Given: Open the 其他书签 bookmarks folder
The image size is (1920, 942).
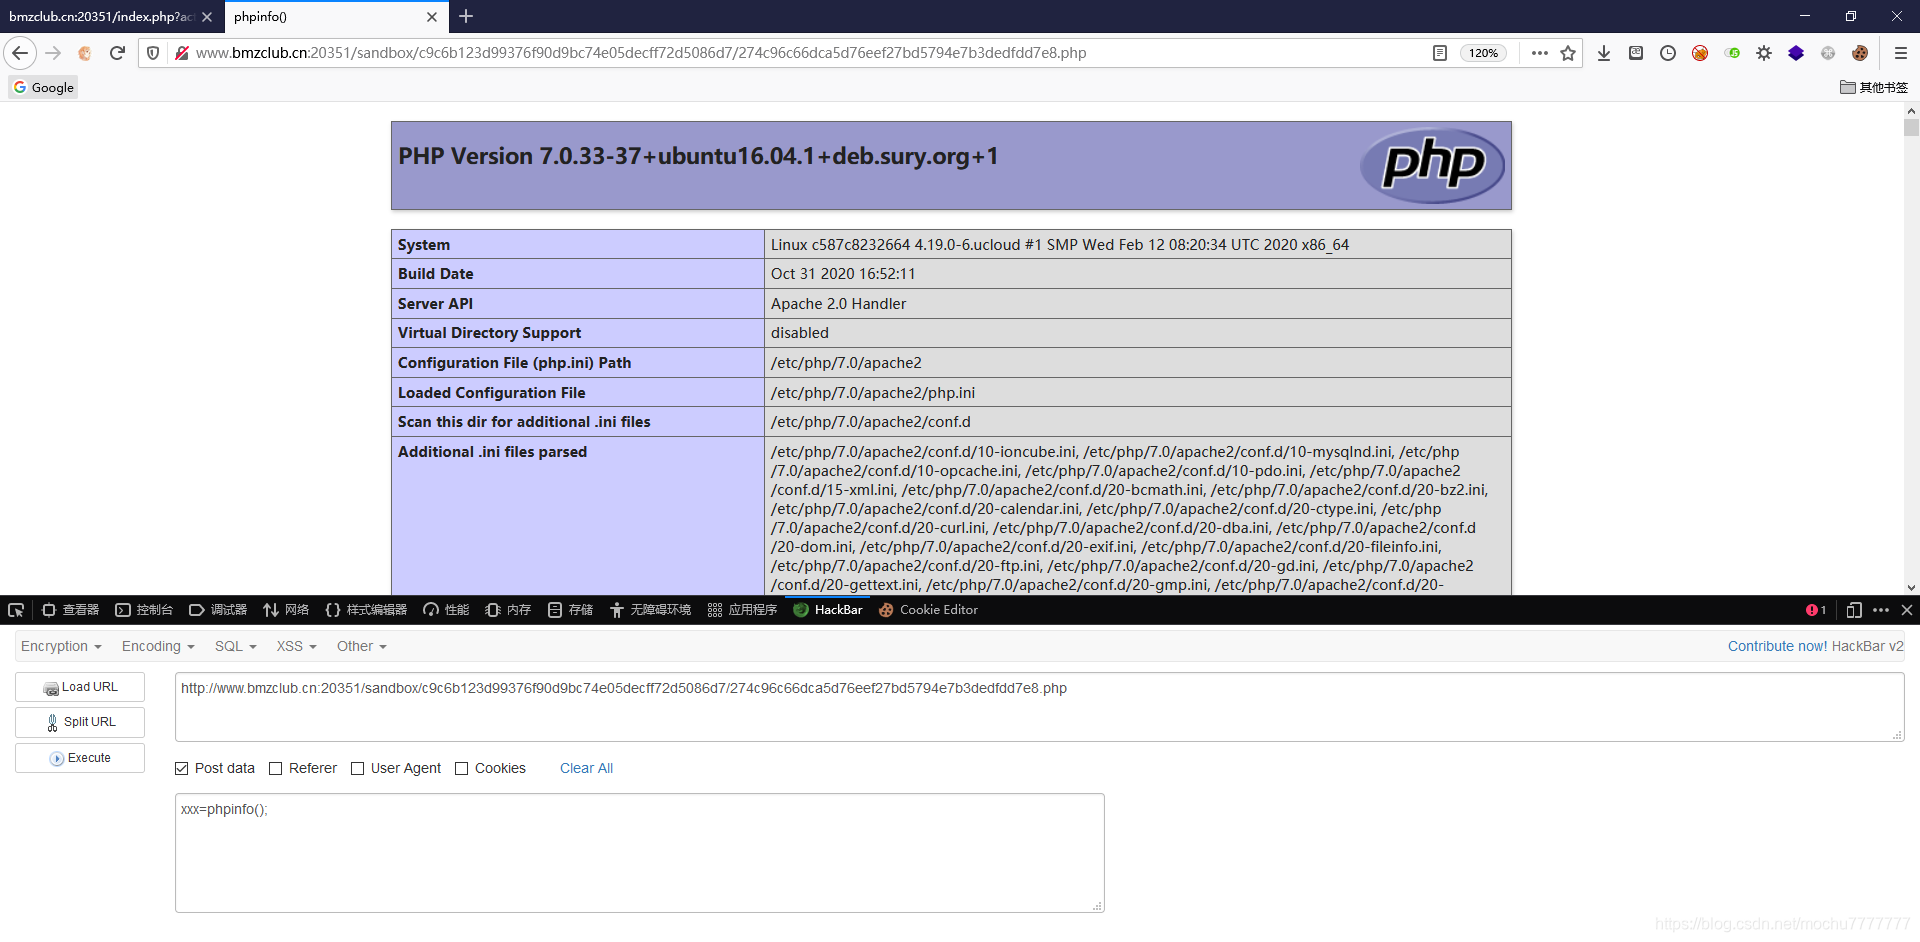Looking at the screenshot, I should tap(1874, 87).
